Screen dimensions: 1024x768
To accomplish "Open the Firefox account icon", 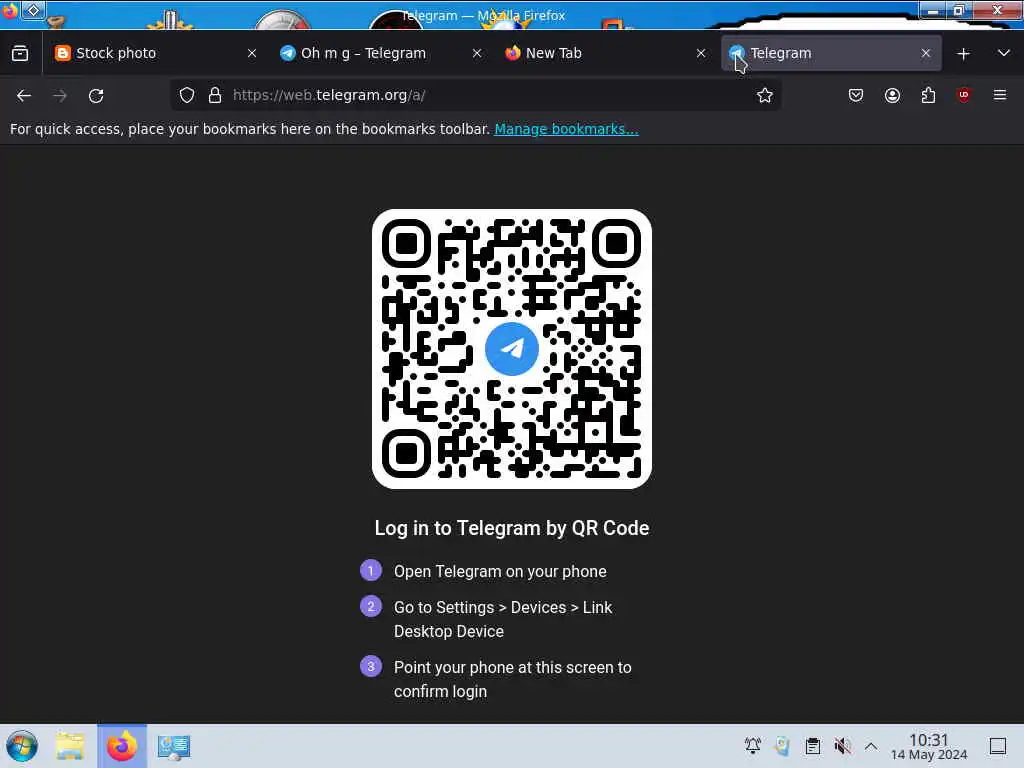I will click(x=892, y=95).
